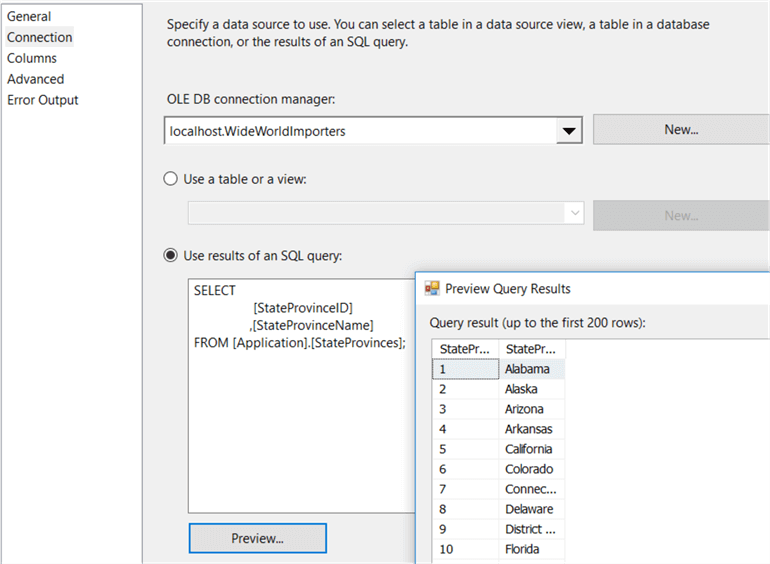770x564 pixels.
Task: Switch to the Connection page
Action: pyautogui.click(x=40, y=37)
